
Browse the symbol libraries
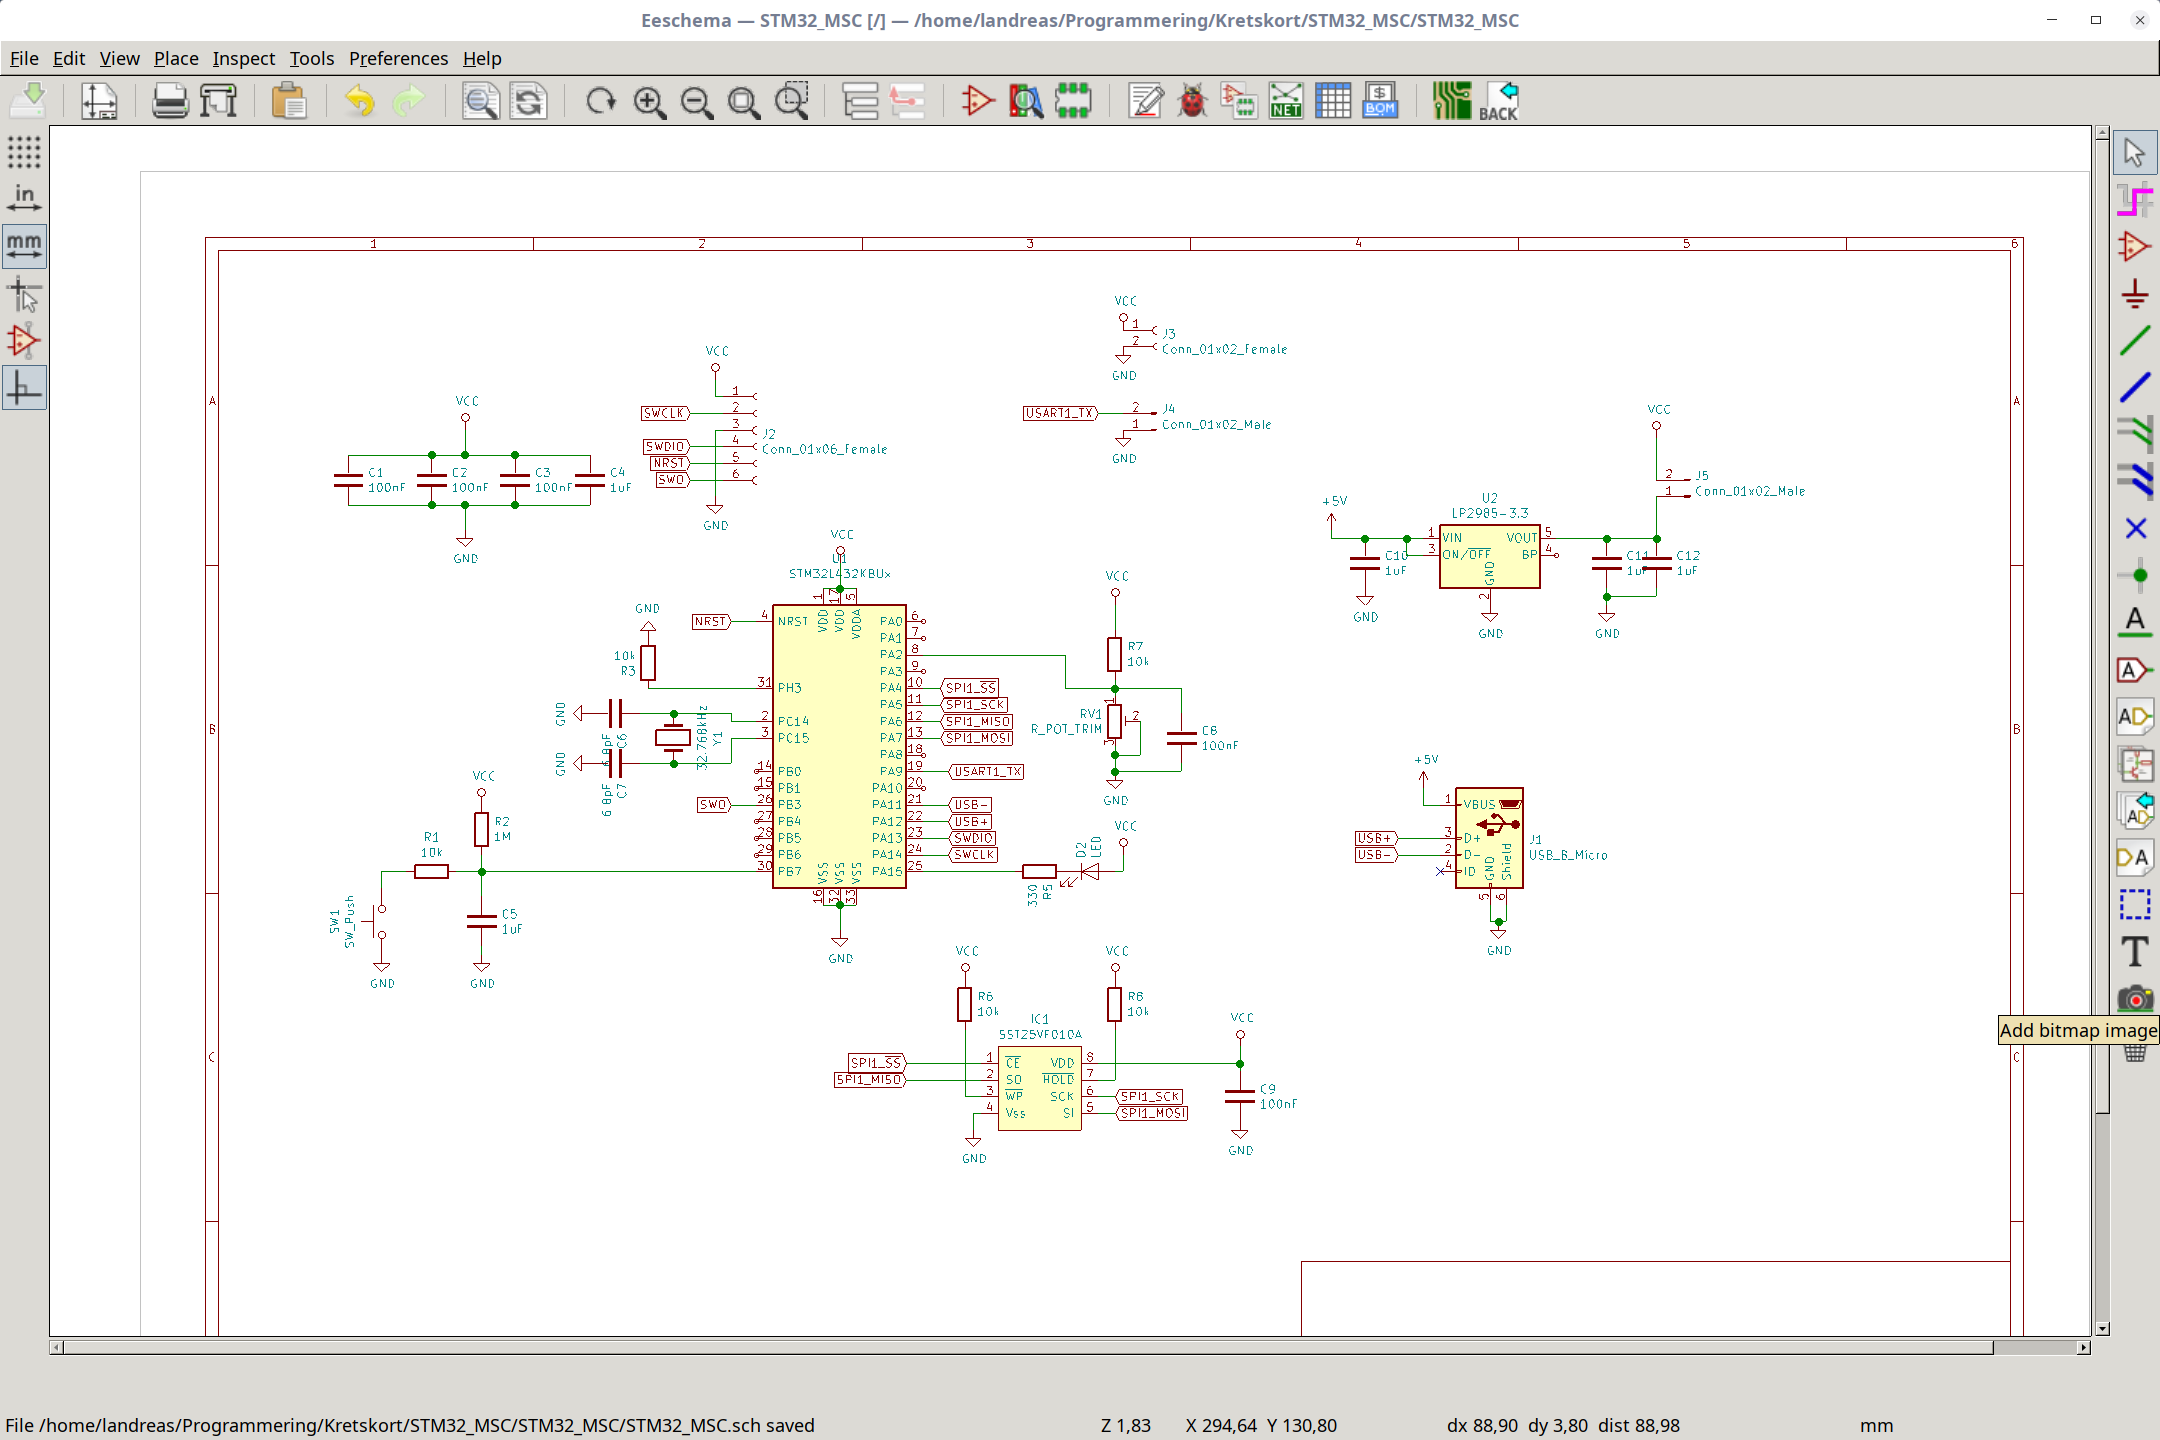1026,101
